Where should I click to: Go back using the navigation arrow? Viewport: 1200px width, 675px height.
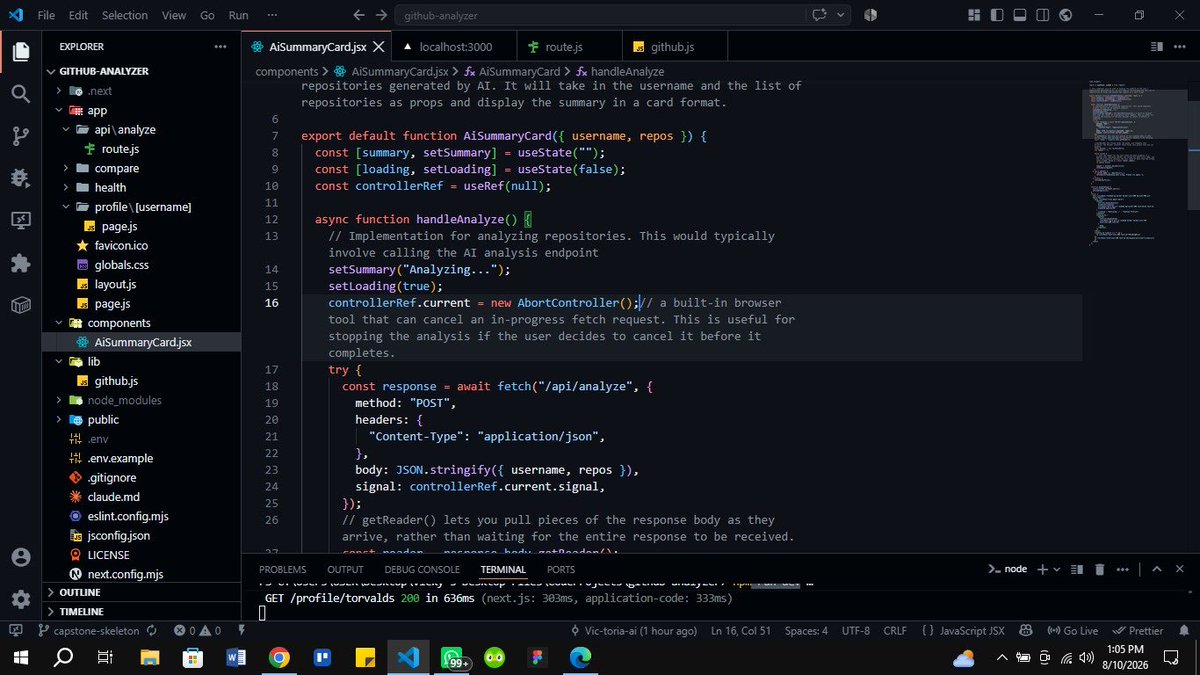360,16
